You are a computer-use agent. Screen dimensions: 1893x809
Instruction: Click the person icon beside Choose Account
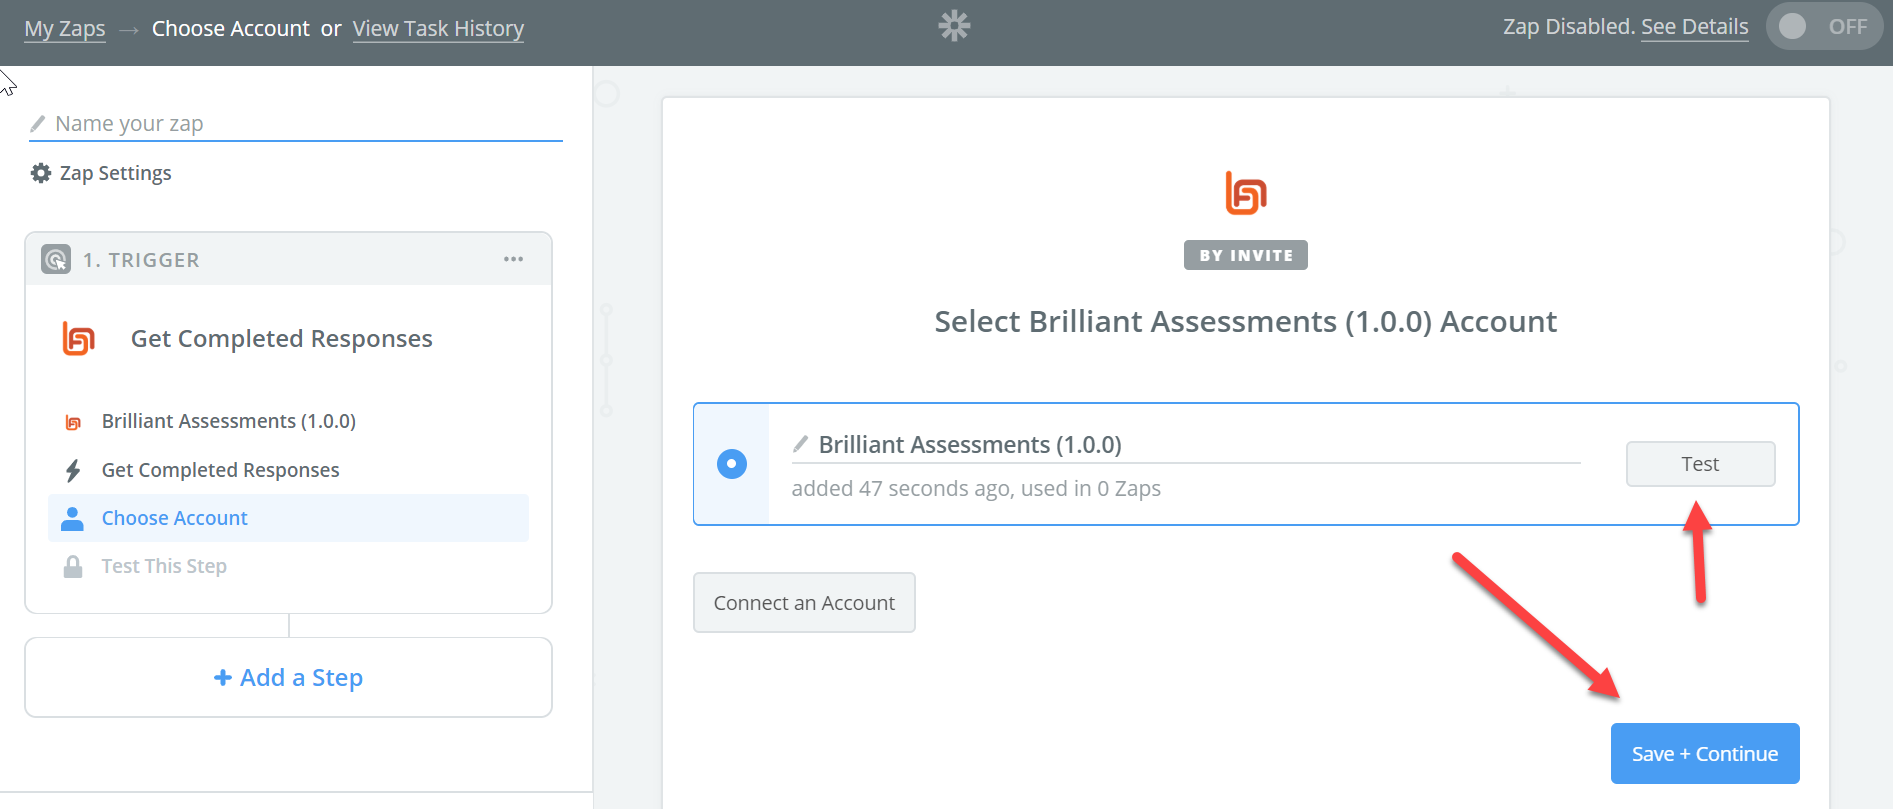tap(73, 518)
